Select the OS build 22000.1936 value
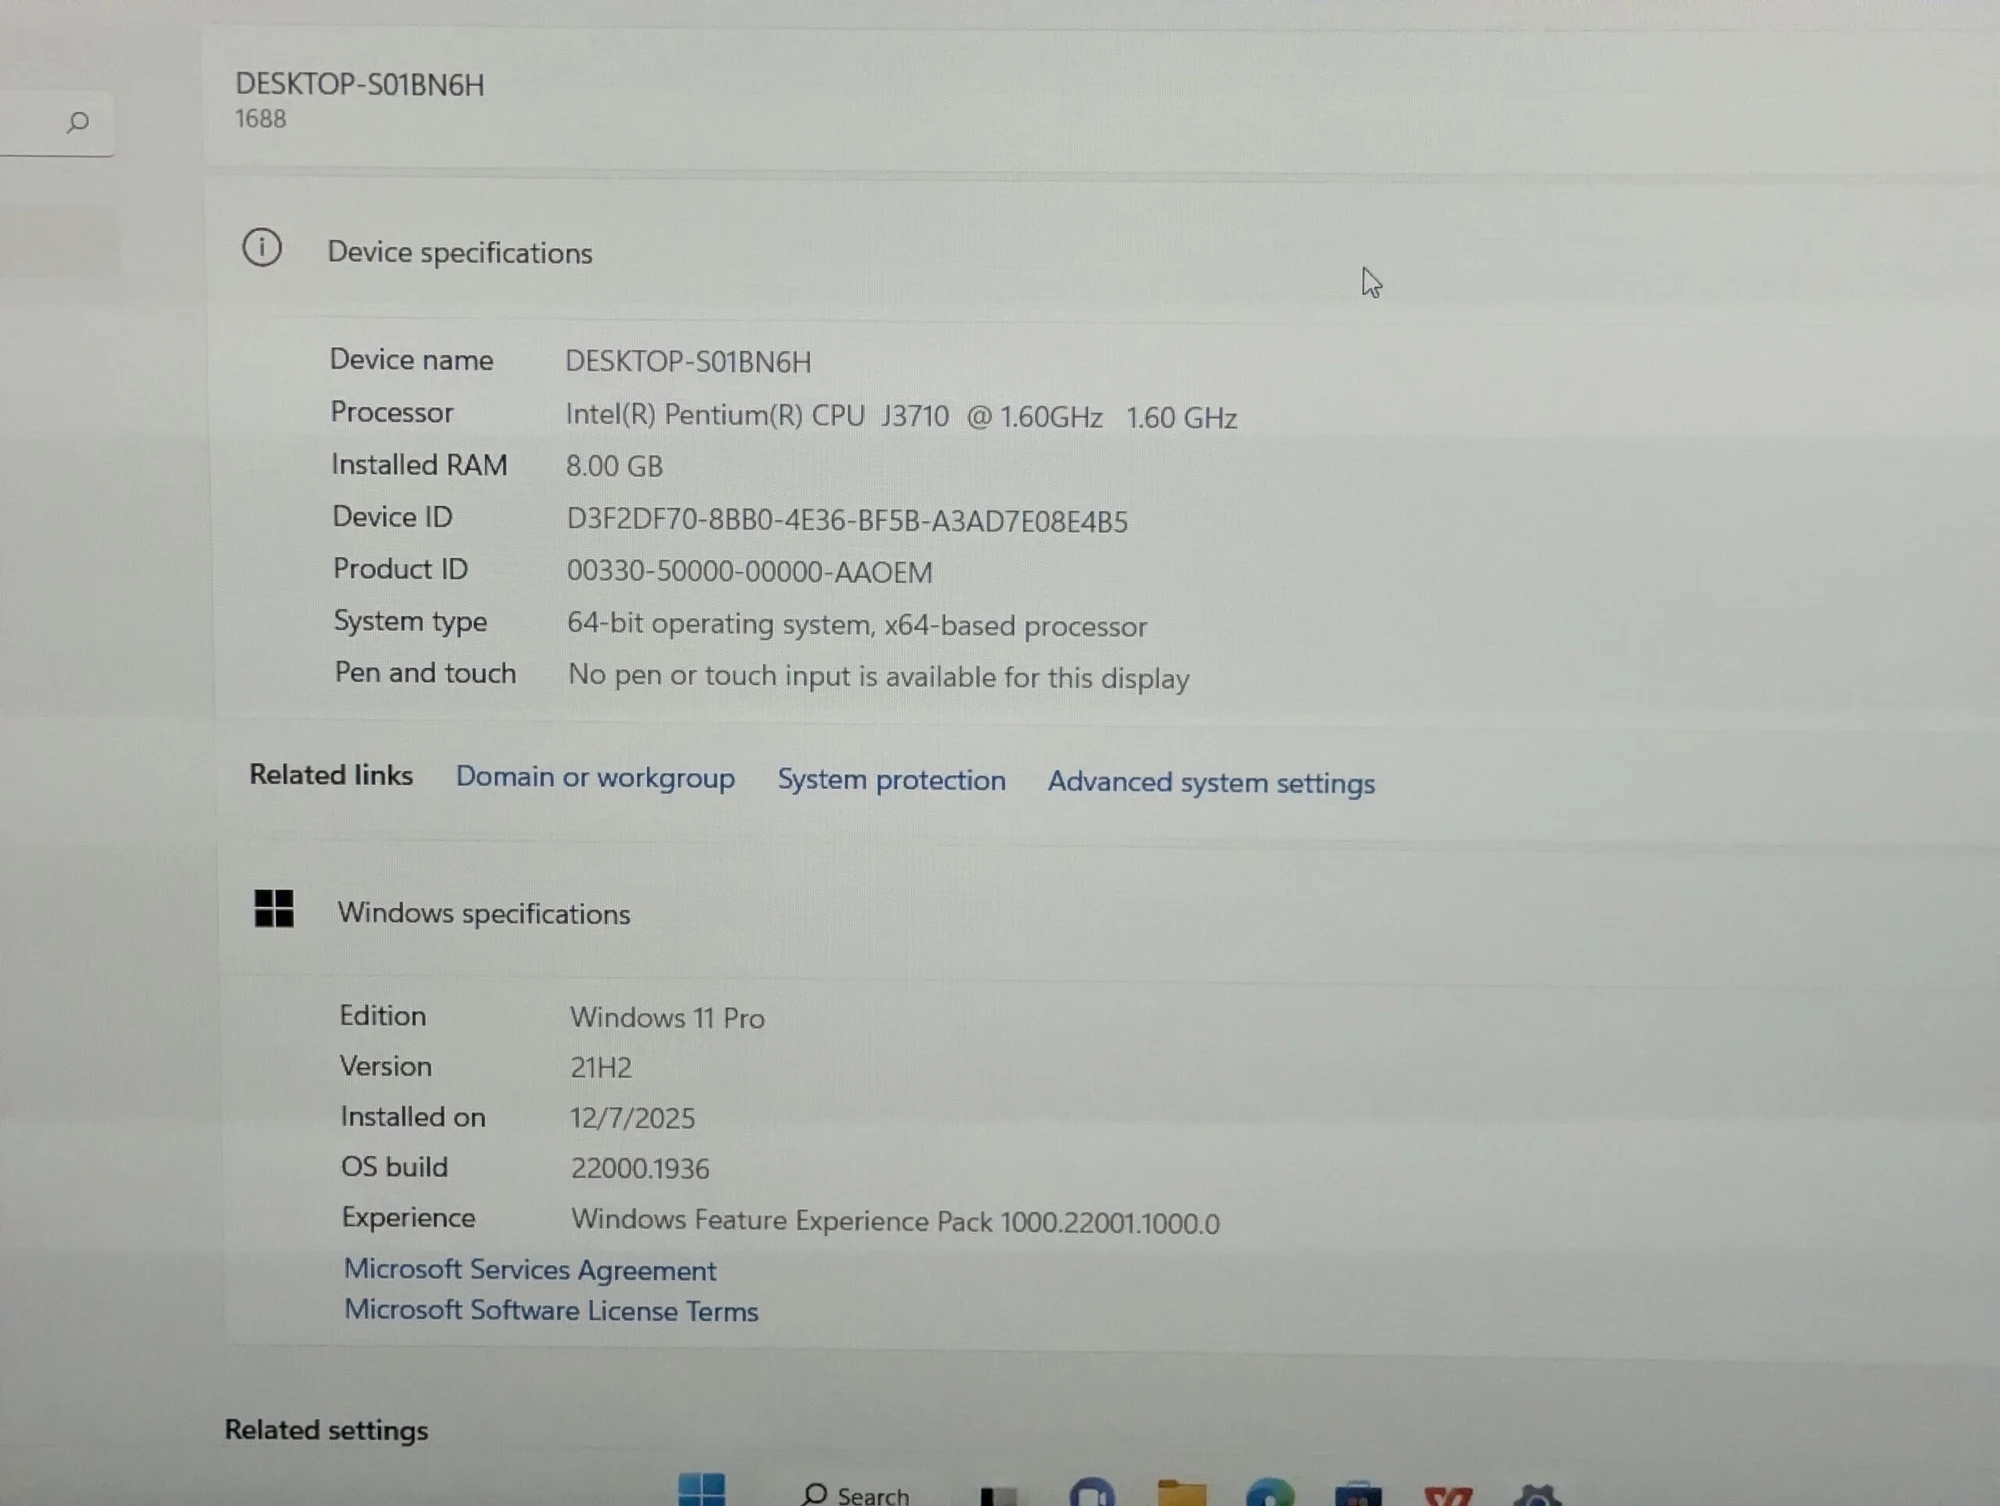 click(x=640, y=1168)
